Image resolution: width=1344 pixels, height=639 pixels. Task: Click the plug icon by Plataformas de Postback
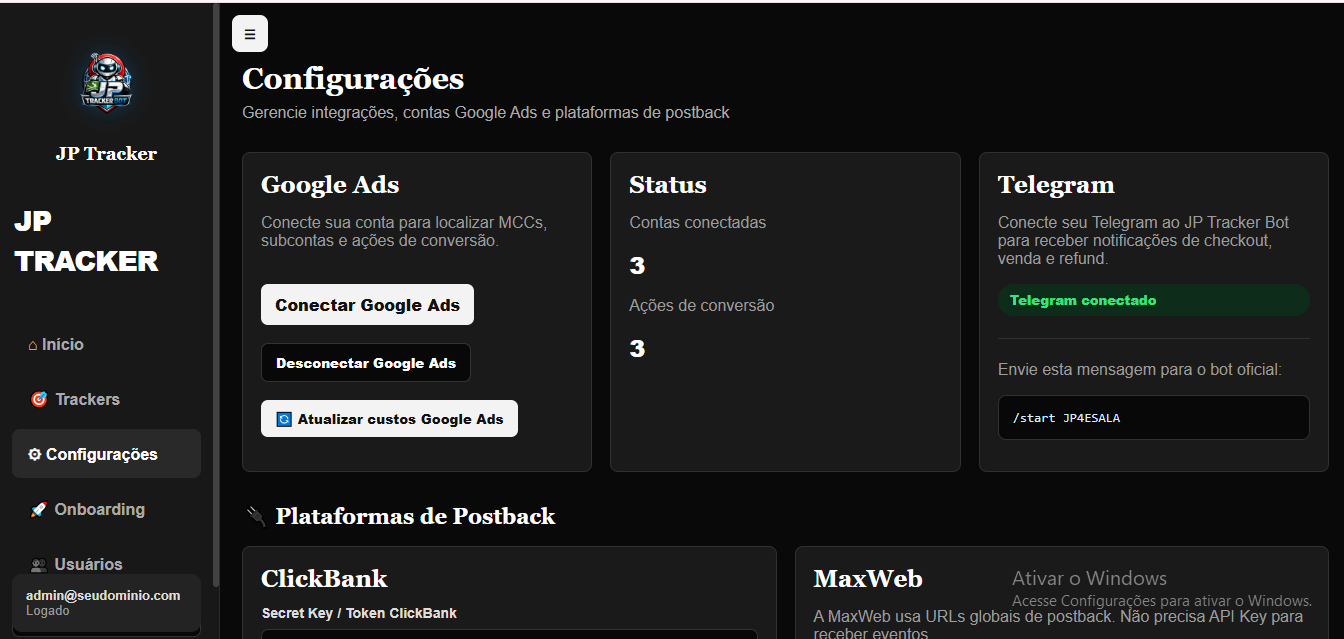pyautogui.click(x=255, y=516)
